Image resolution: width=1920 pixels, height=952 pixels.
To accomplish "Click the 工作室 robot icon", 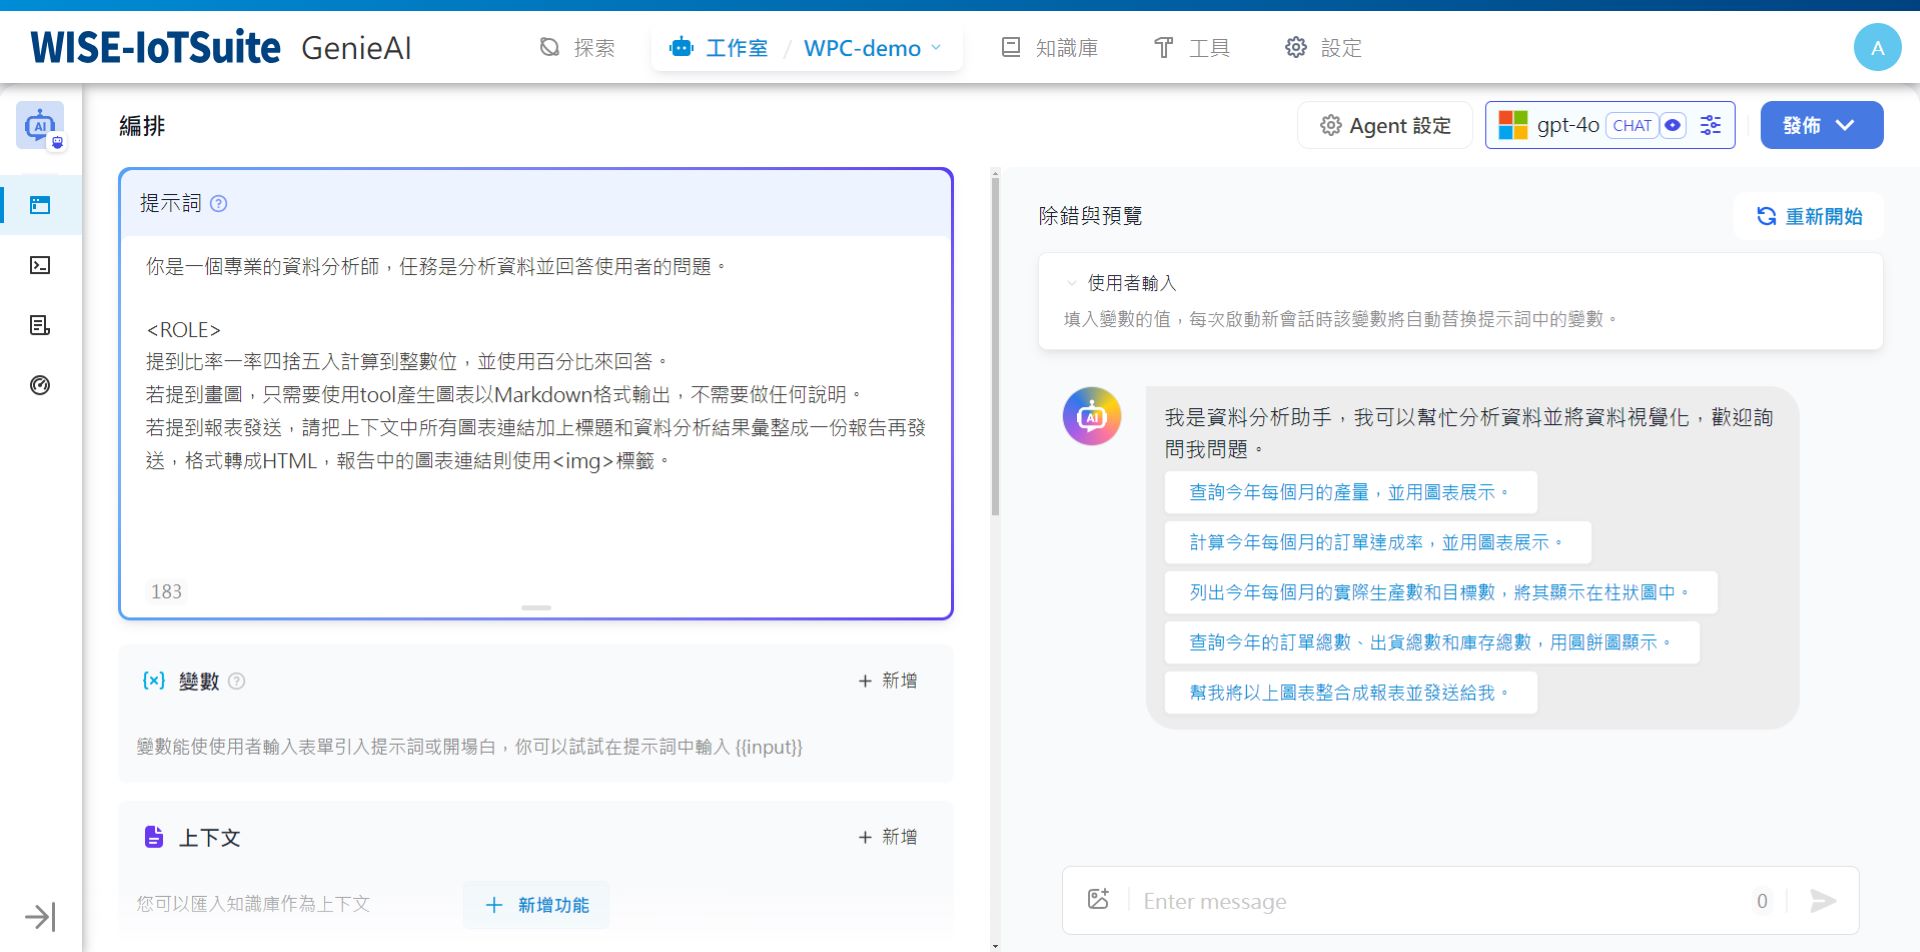I will 682,47.
